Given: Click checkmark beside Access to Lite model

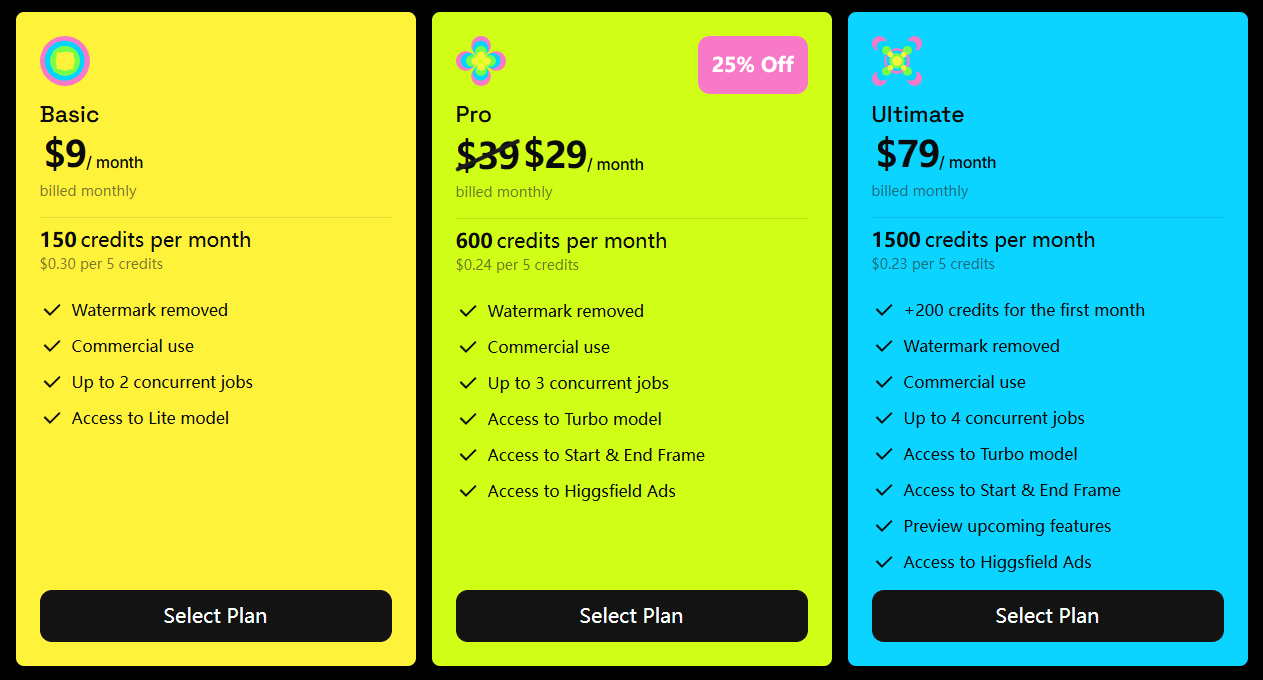Looking at the screenshot, I should pos(52,418).
